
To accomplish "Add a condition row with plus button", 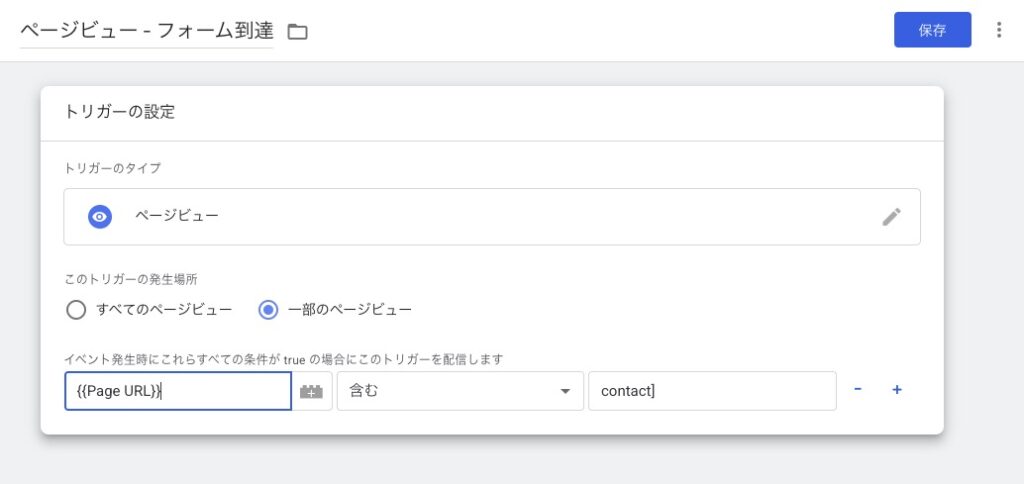I will click(x=897, y=390).
